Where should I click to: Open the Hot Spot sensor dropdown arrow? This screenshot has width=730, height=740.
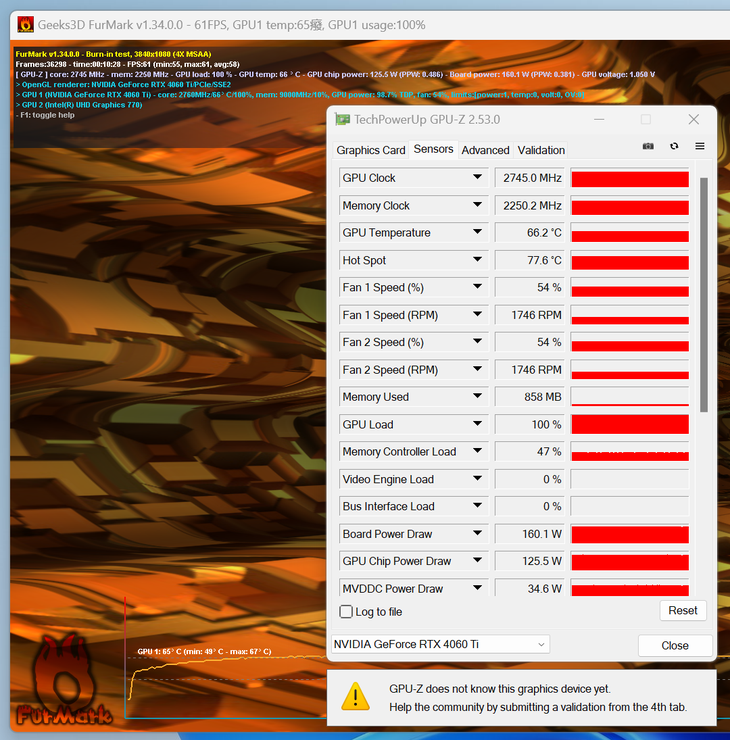tap(478, 260)
